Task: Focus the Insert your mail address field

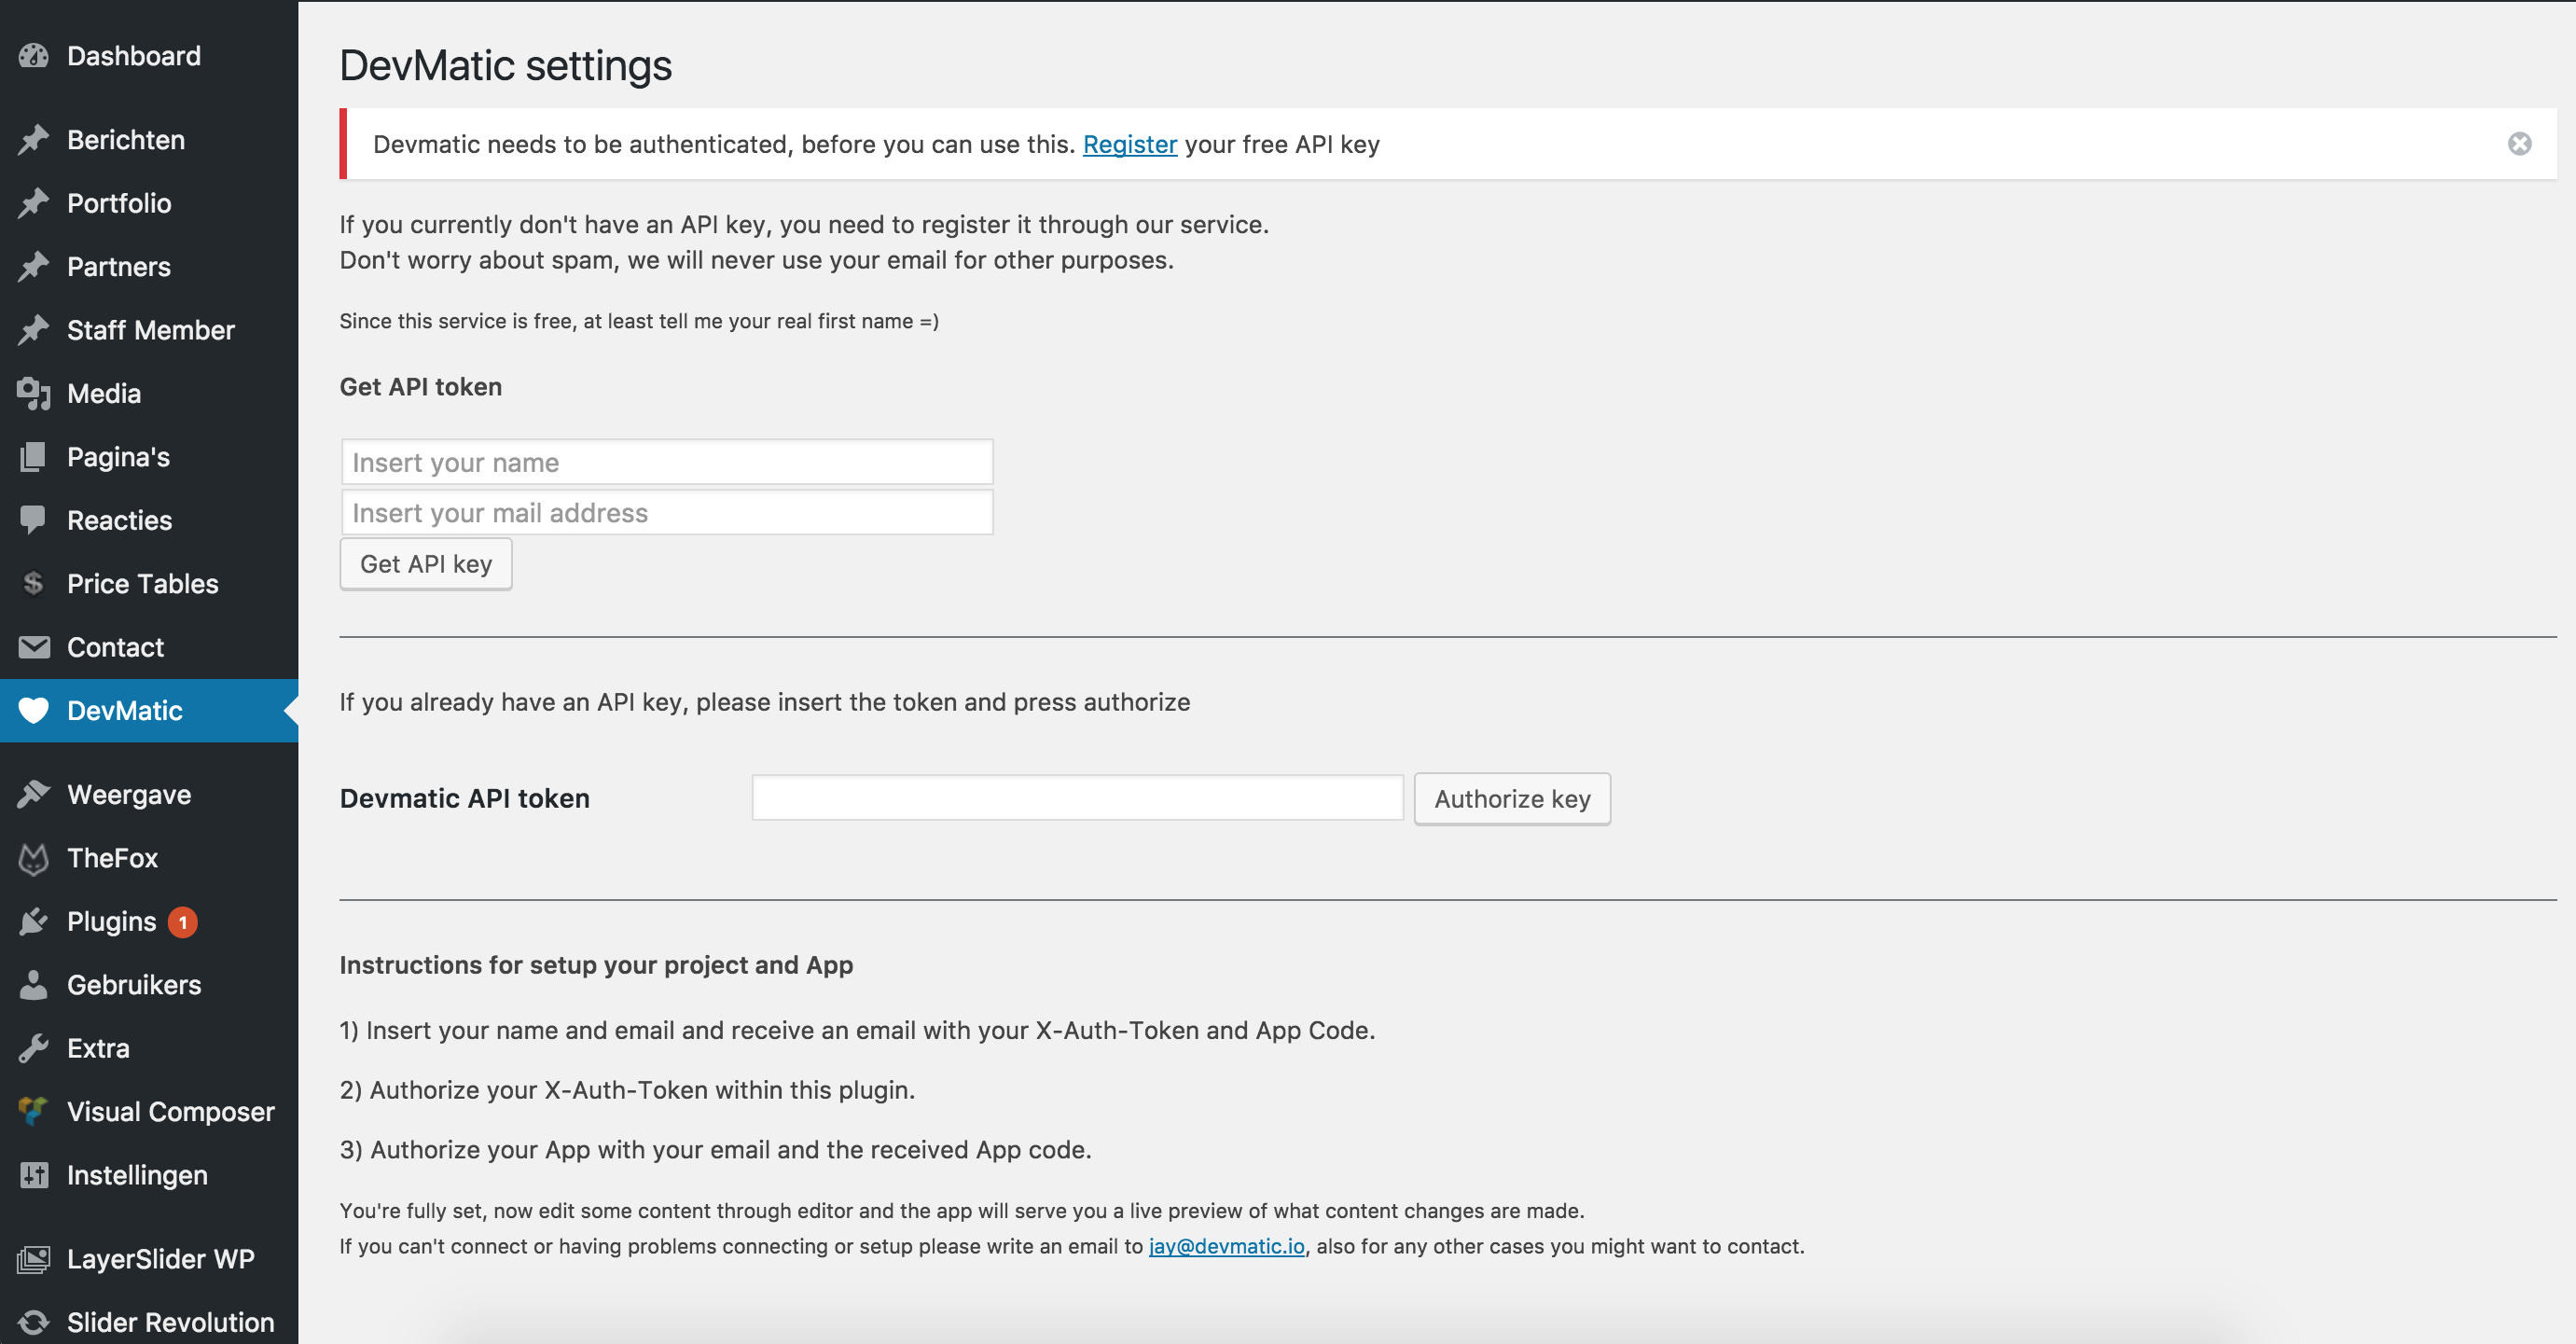Action: (667, 512)
